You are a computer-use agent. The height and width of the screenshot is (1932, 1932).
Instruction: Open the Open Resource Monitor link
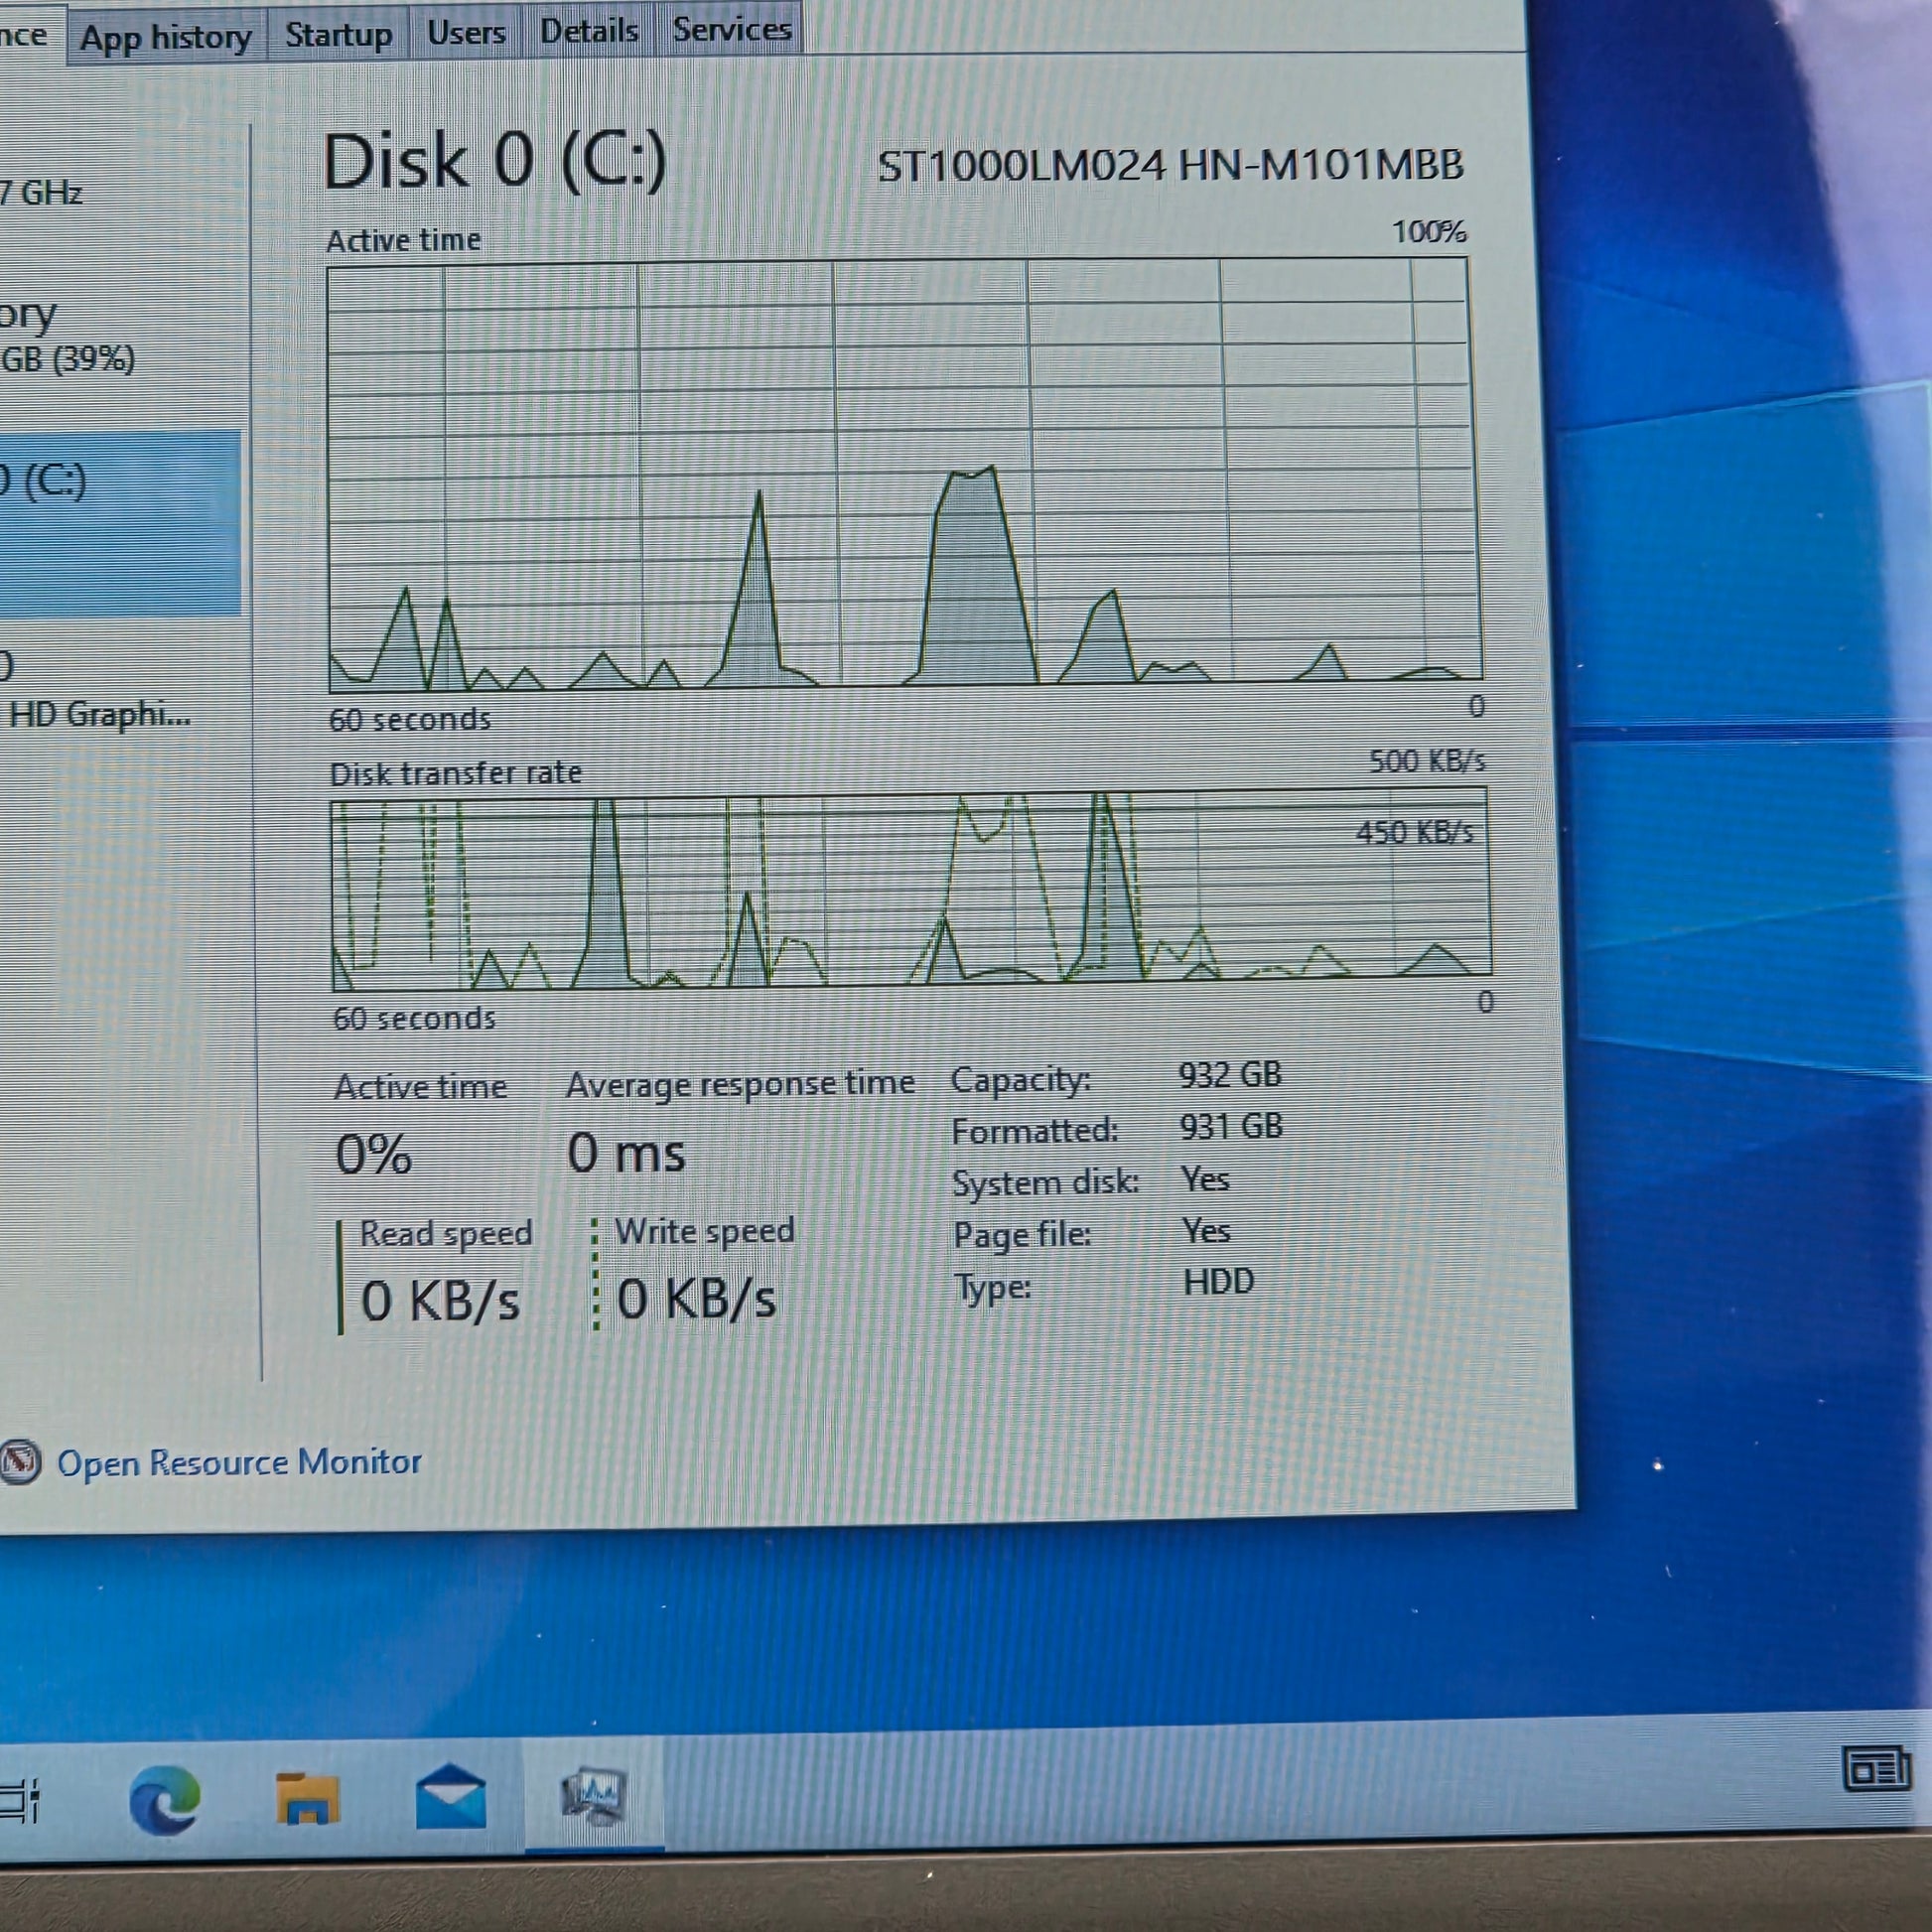[x=239, y=1462]
